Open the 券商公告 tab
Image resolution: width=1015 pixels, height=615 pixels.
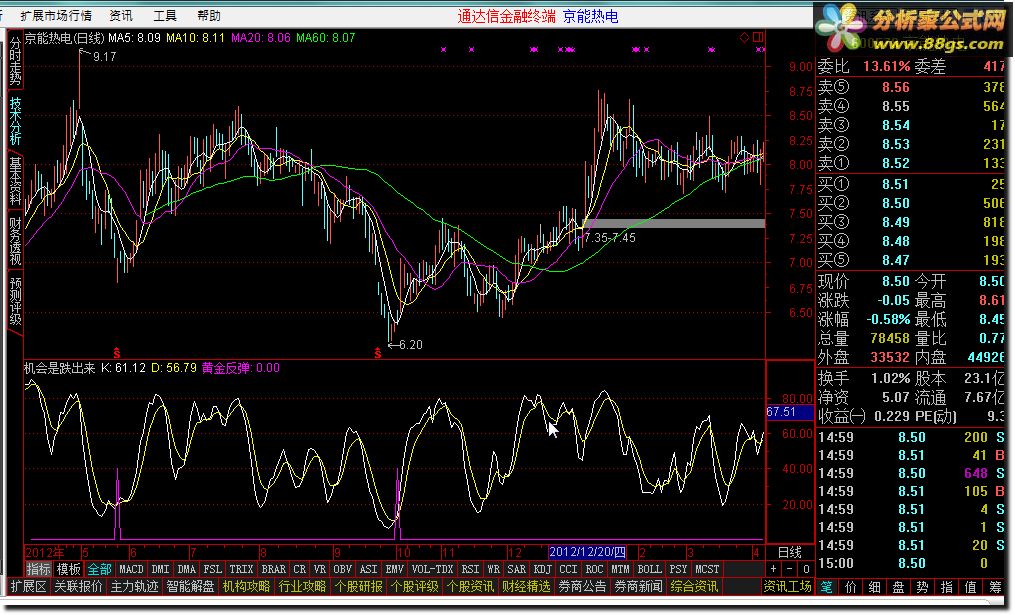582,587
